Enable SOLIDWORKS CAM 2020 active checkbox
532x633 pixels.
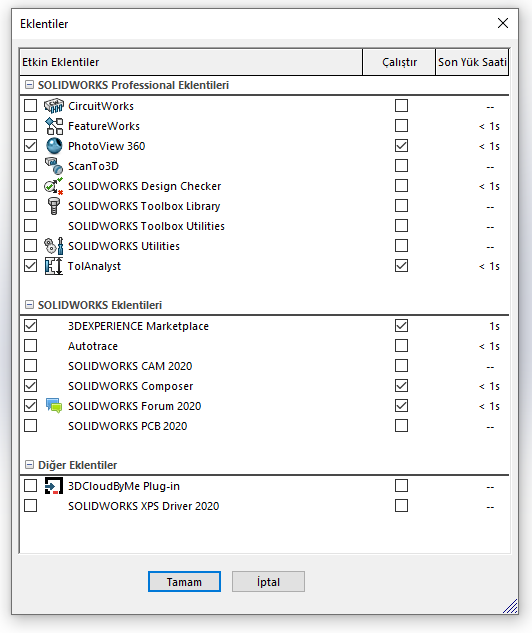point(31,366)
